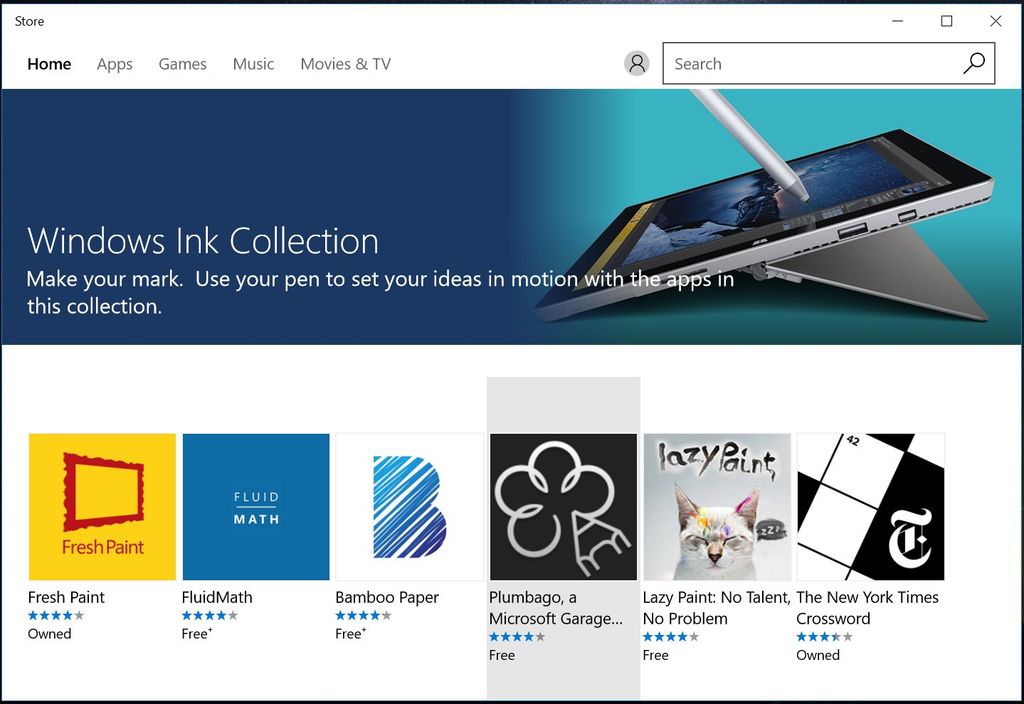The height and width of the screenshot is (704, 1024).
Task: Switch to the Games tab
Action: pyautogui.click(x=182, y=64)
